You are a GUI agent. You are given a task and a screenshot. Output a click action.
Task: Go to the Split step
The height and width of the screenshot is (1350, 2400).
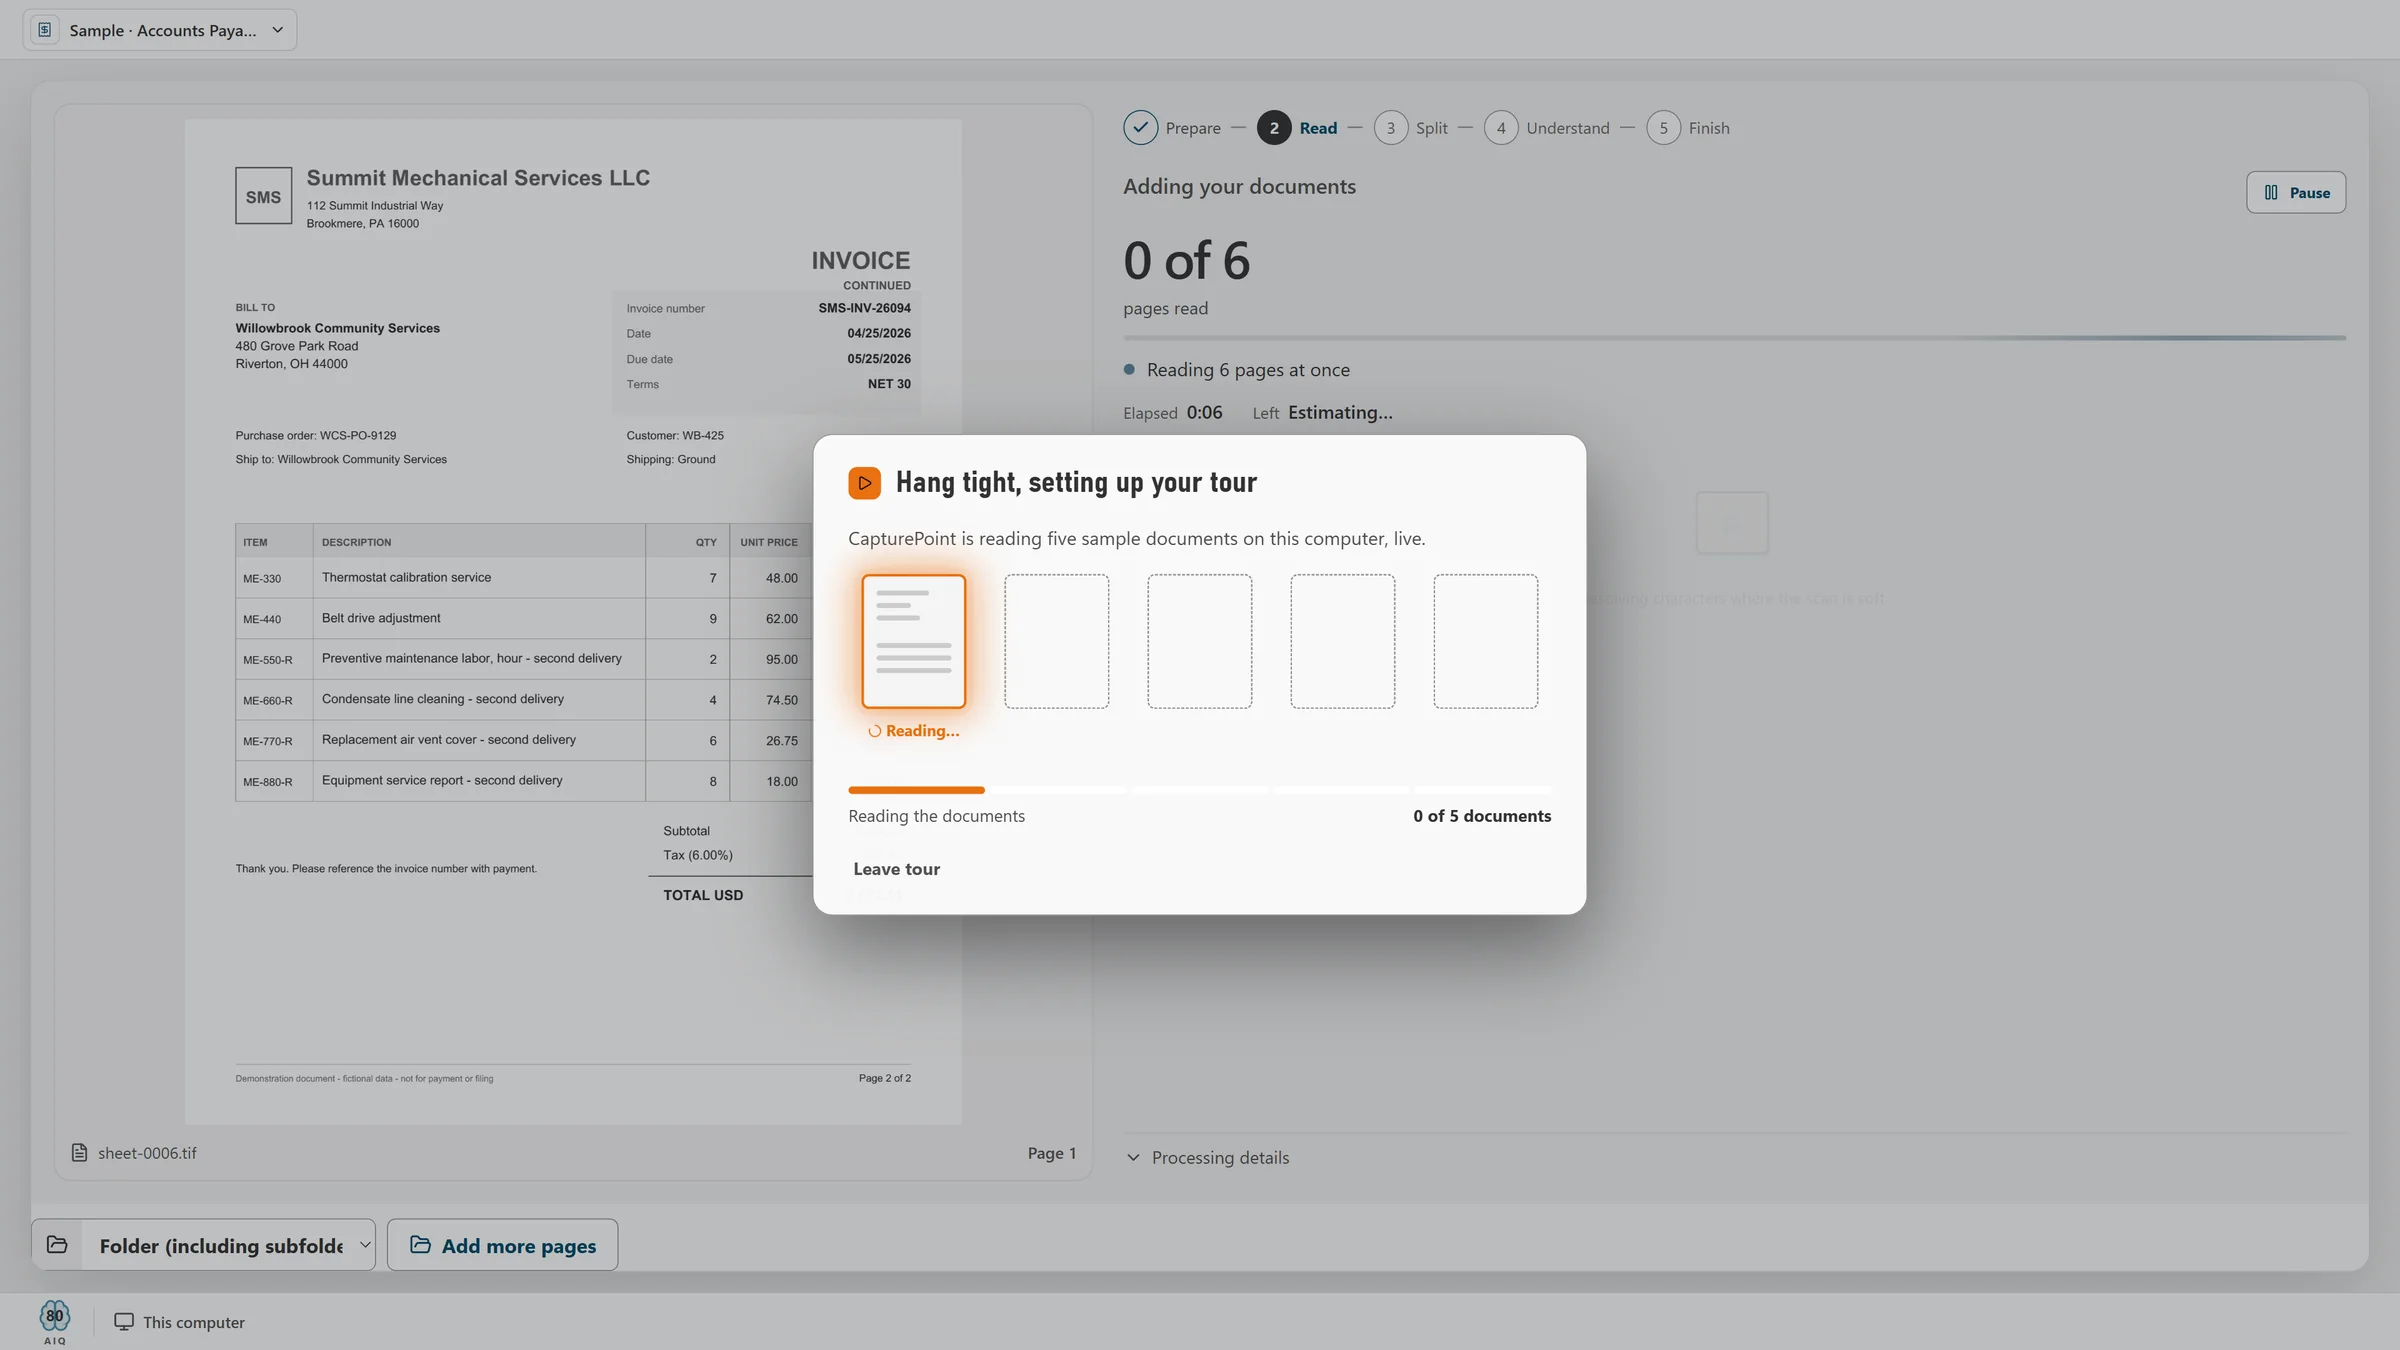point(1411,128)
